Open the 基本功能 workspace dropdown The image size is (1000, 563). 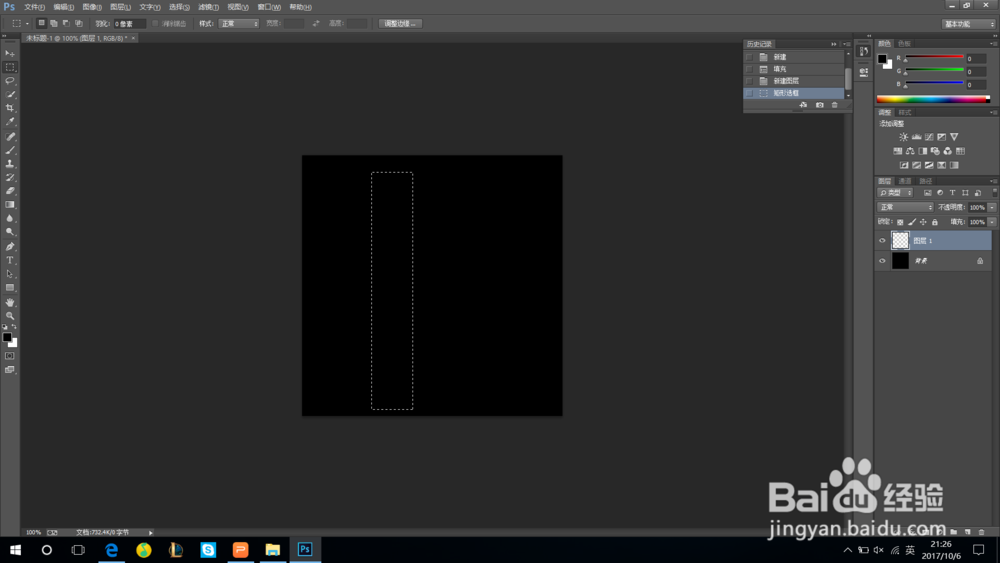pyautogui.click(x=969, y=24)
